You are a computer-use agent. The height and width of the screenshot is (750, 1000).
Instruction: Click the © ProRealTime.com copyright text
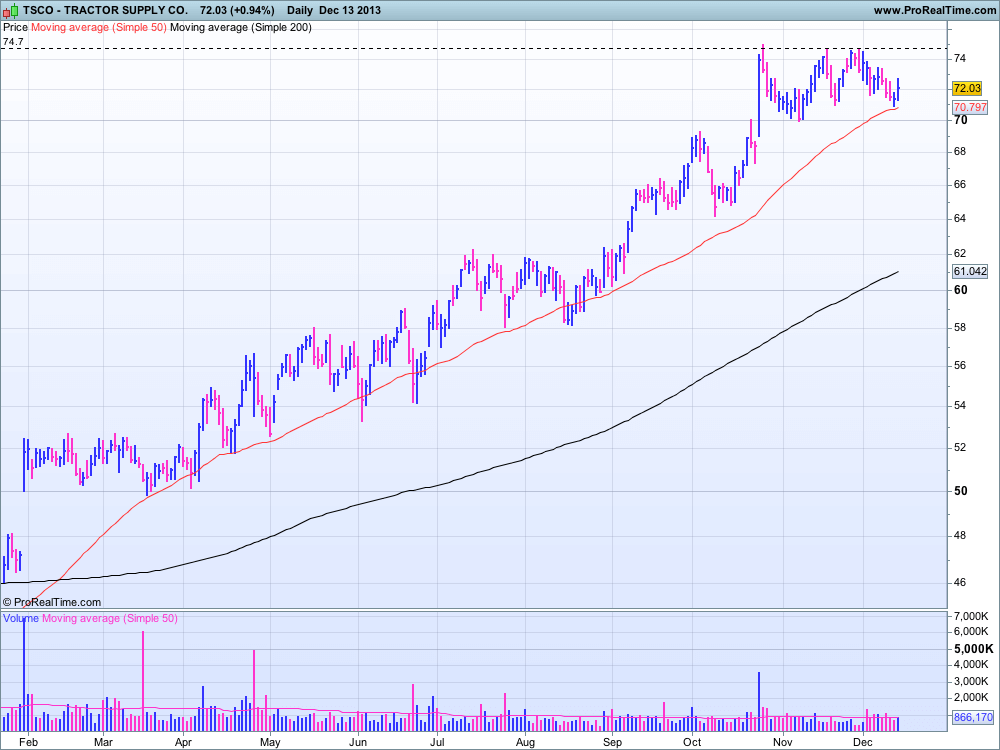pos(52,602)
